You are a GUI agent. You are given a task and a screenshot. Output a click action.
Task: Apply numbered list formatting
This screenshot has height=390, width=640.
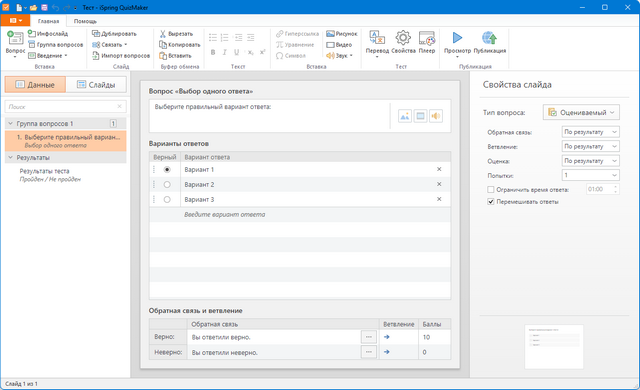[x=224, y=38]
